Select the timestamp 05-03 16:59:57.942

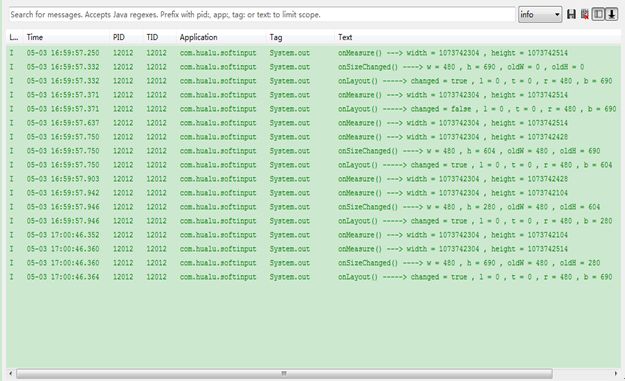coord(63,193)
